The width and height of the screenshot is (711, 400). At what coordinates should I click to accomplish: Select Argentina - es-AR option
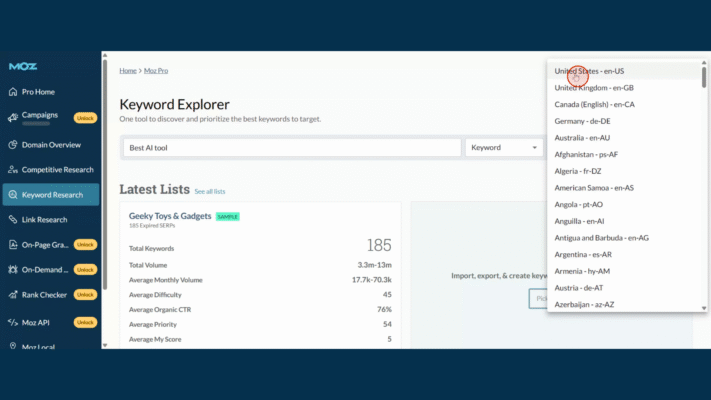click(624, 254)
